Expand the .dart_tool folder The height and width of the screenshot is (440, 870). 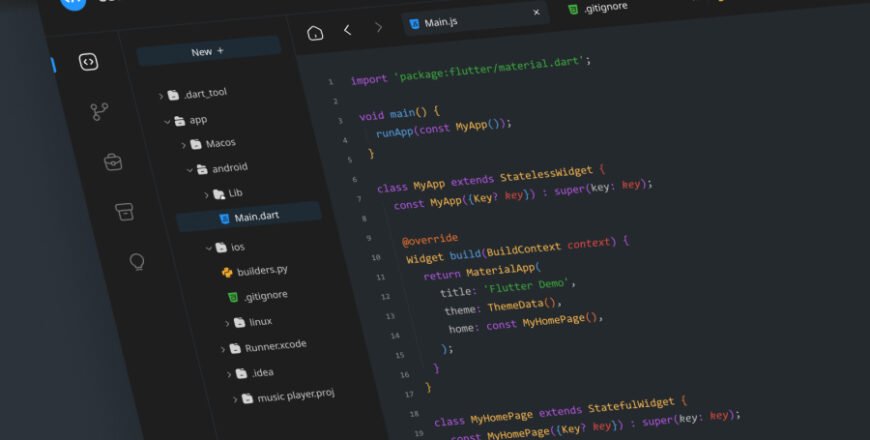pyautogui.click(x=161, y=95)
